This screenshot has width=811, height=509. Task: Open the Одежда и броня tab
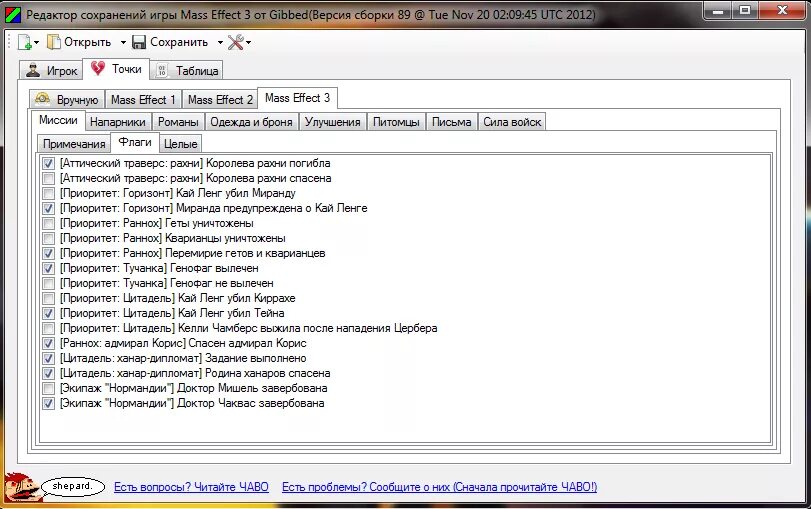pyautogui.click(x=251, y=122)
